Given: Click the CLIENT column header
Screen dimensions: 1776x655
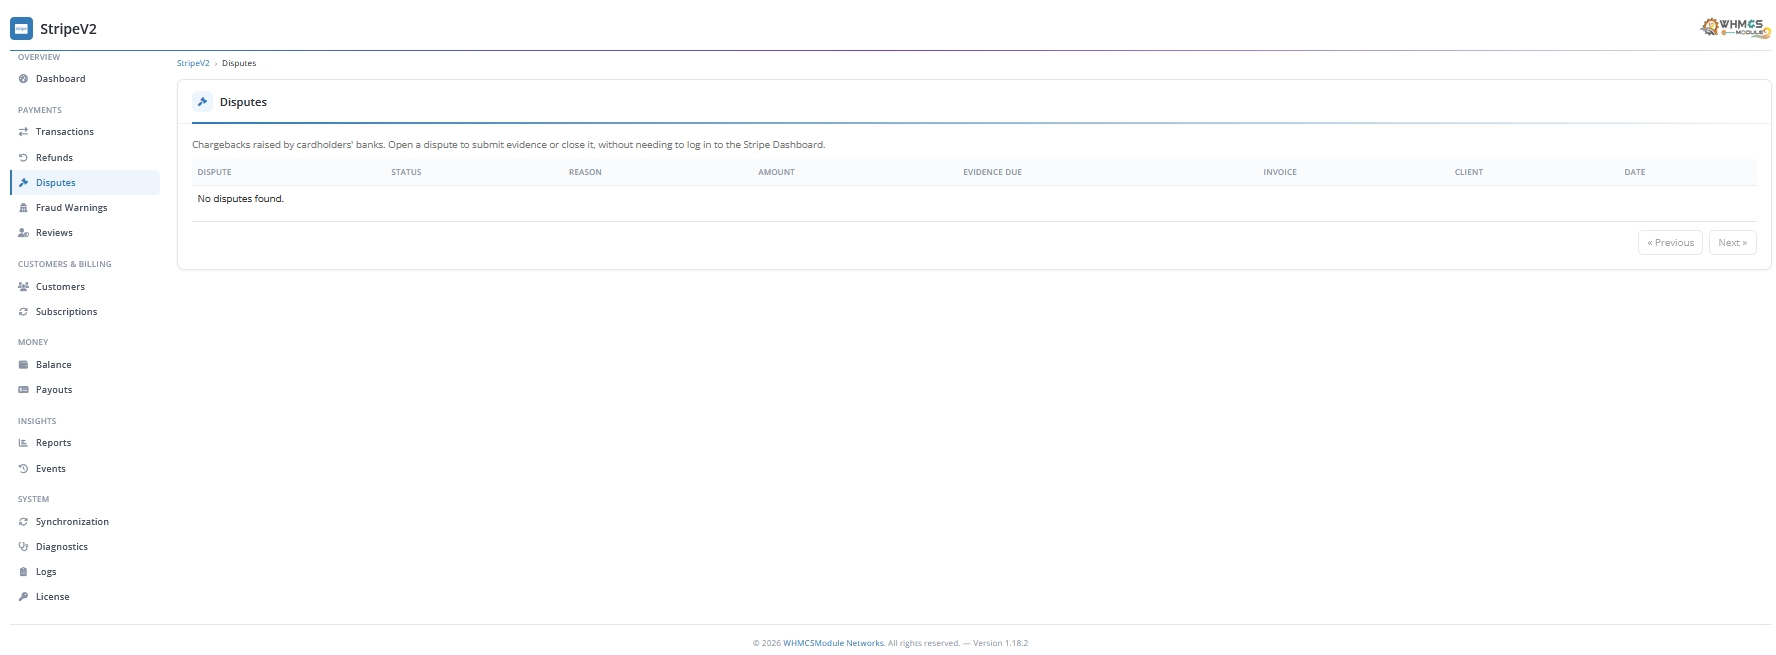Looking at the screenshot, I should point(1469,172).
